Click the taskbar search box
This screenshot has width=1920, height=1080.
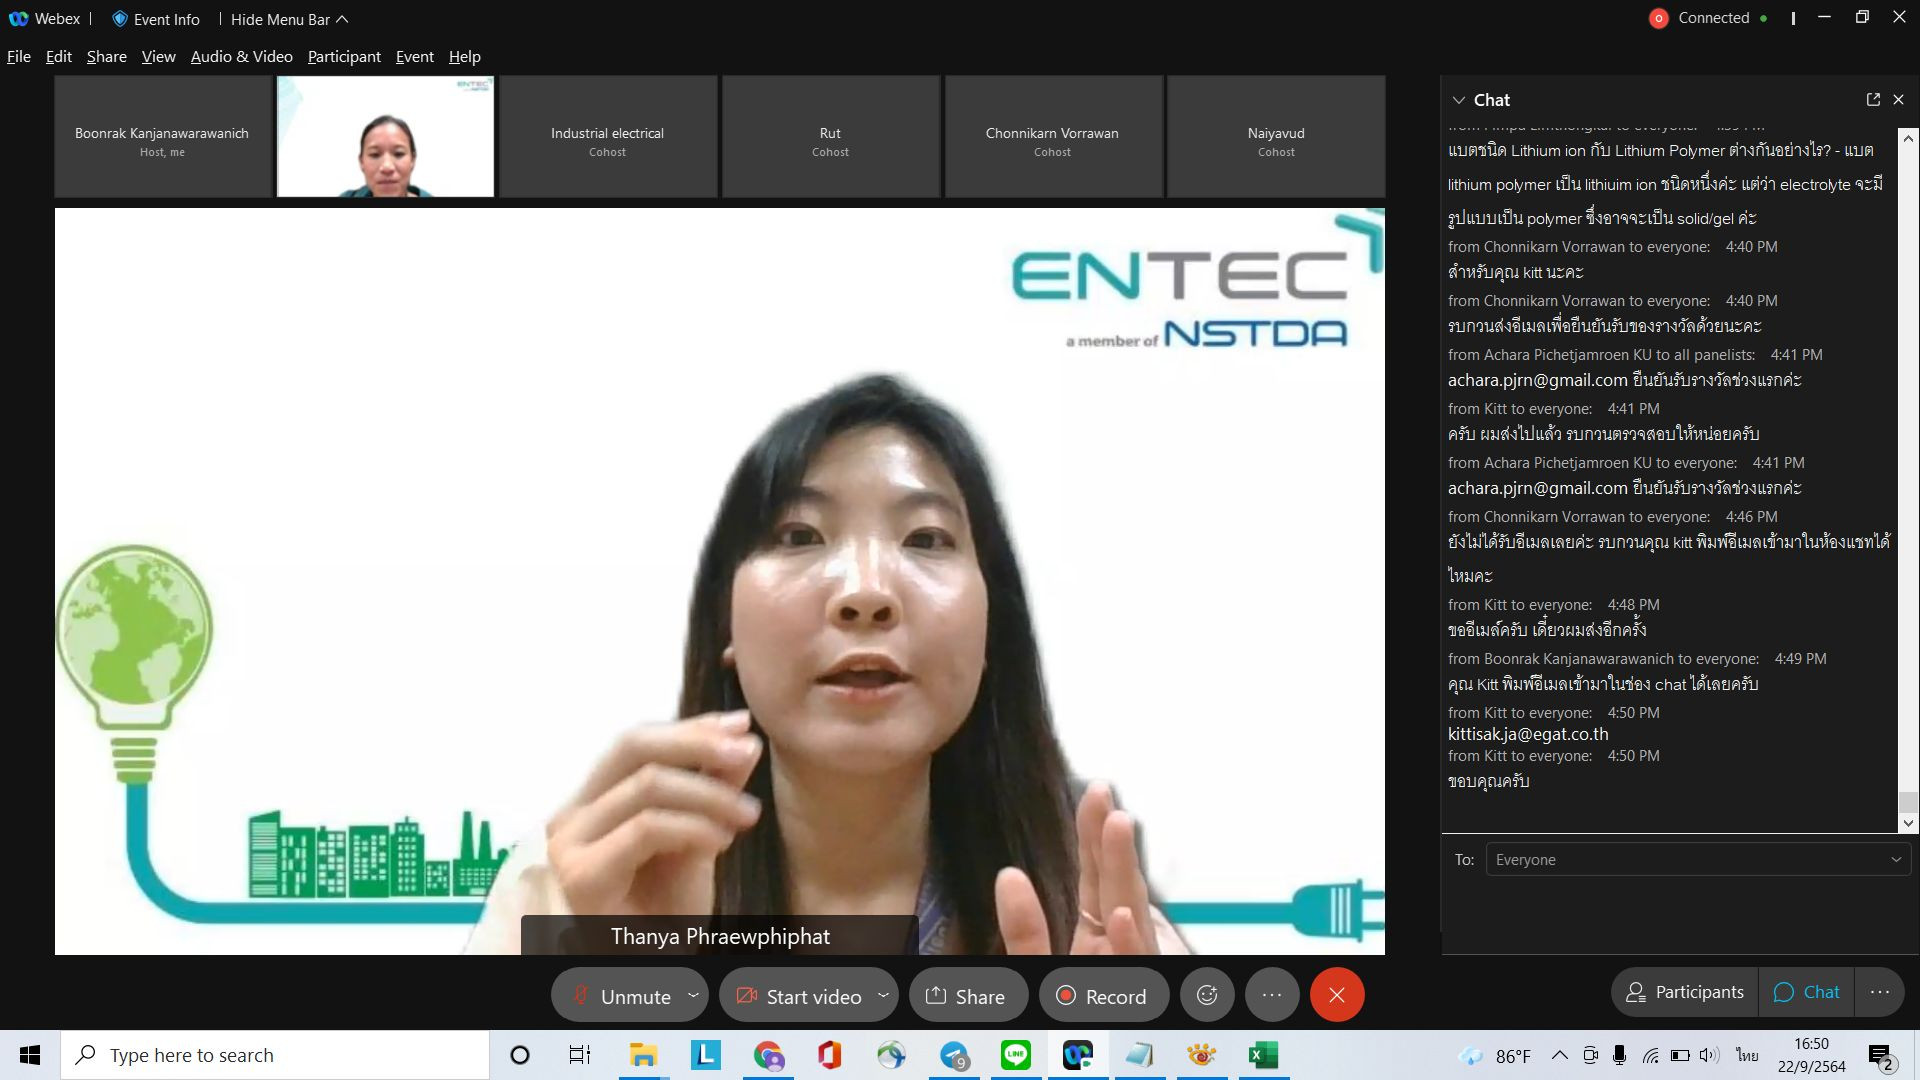[x=275, y=1055]
